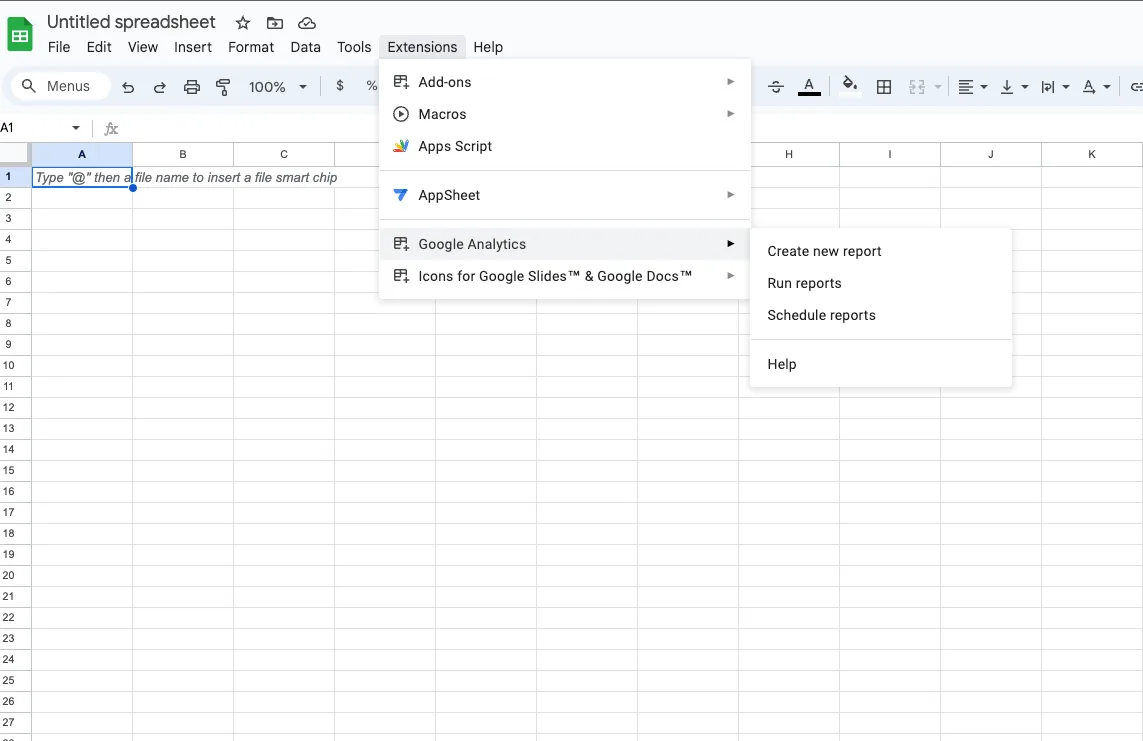
Task: Select column K header
Action: (1092, 154)
